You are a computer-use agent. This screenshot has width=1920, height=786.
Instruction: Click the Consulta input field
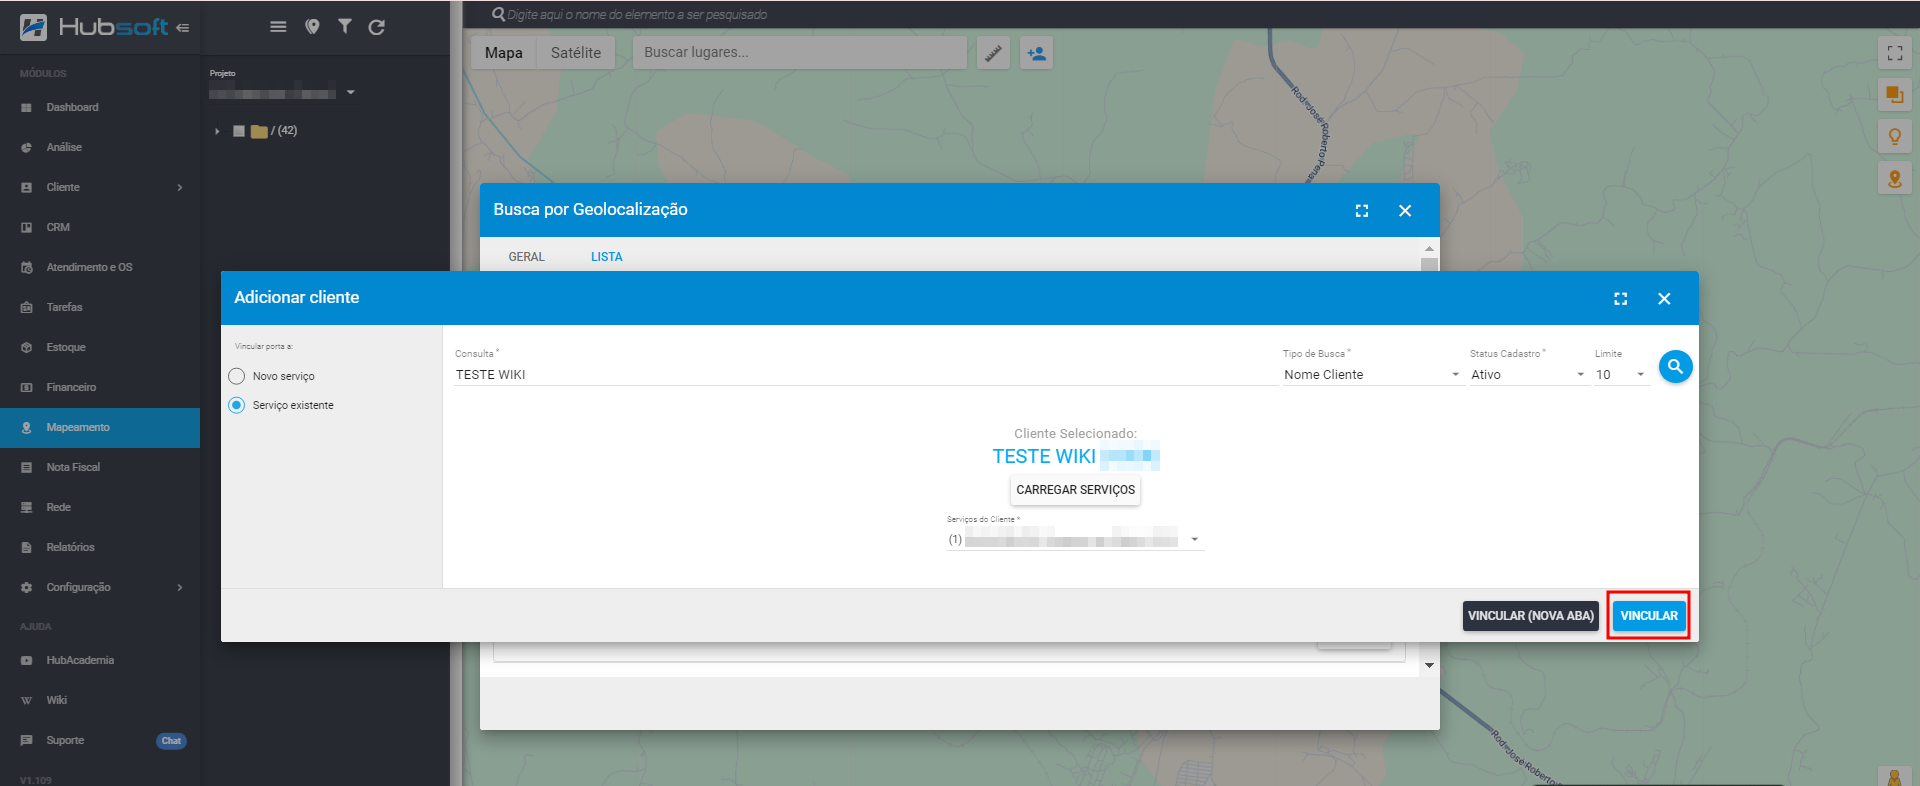tap(865, 375)
